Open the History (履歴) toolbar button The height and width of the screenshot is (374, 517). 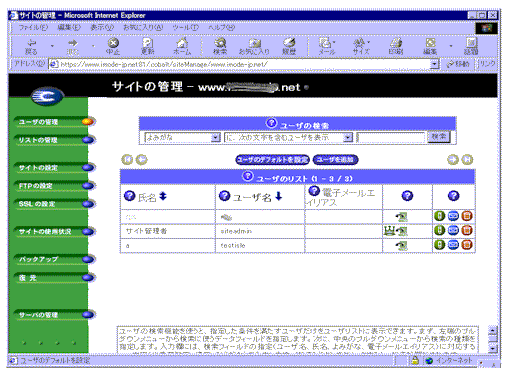pyautogui.click(x=289, y=47)
